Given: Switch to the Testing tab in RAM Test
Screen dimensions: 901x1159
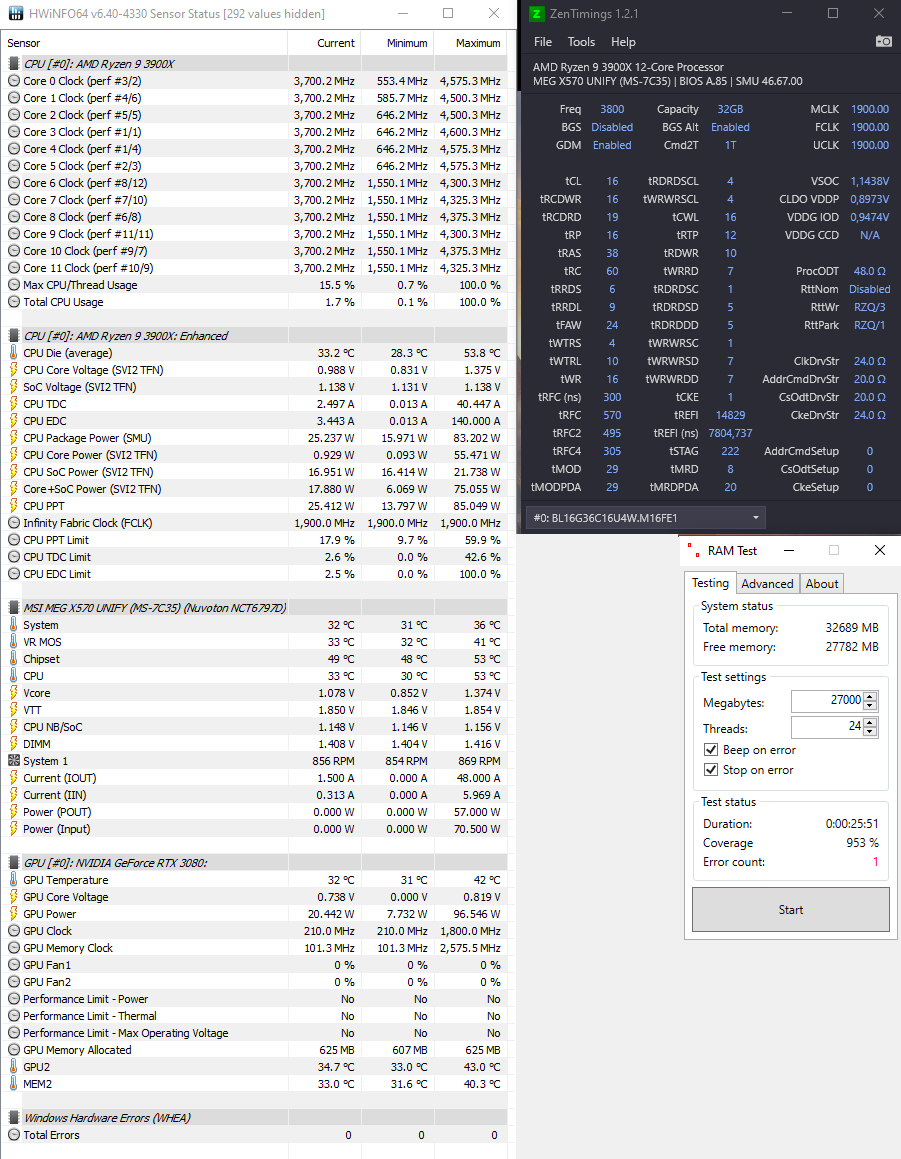Looking at the screenshot, I should point(710,583).
